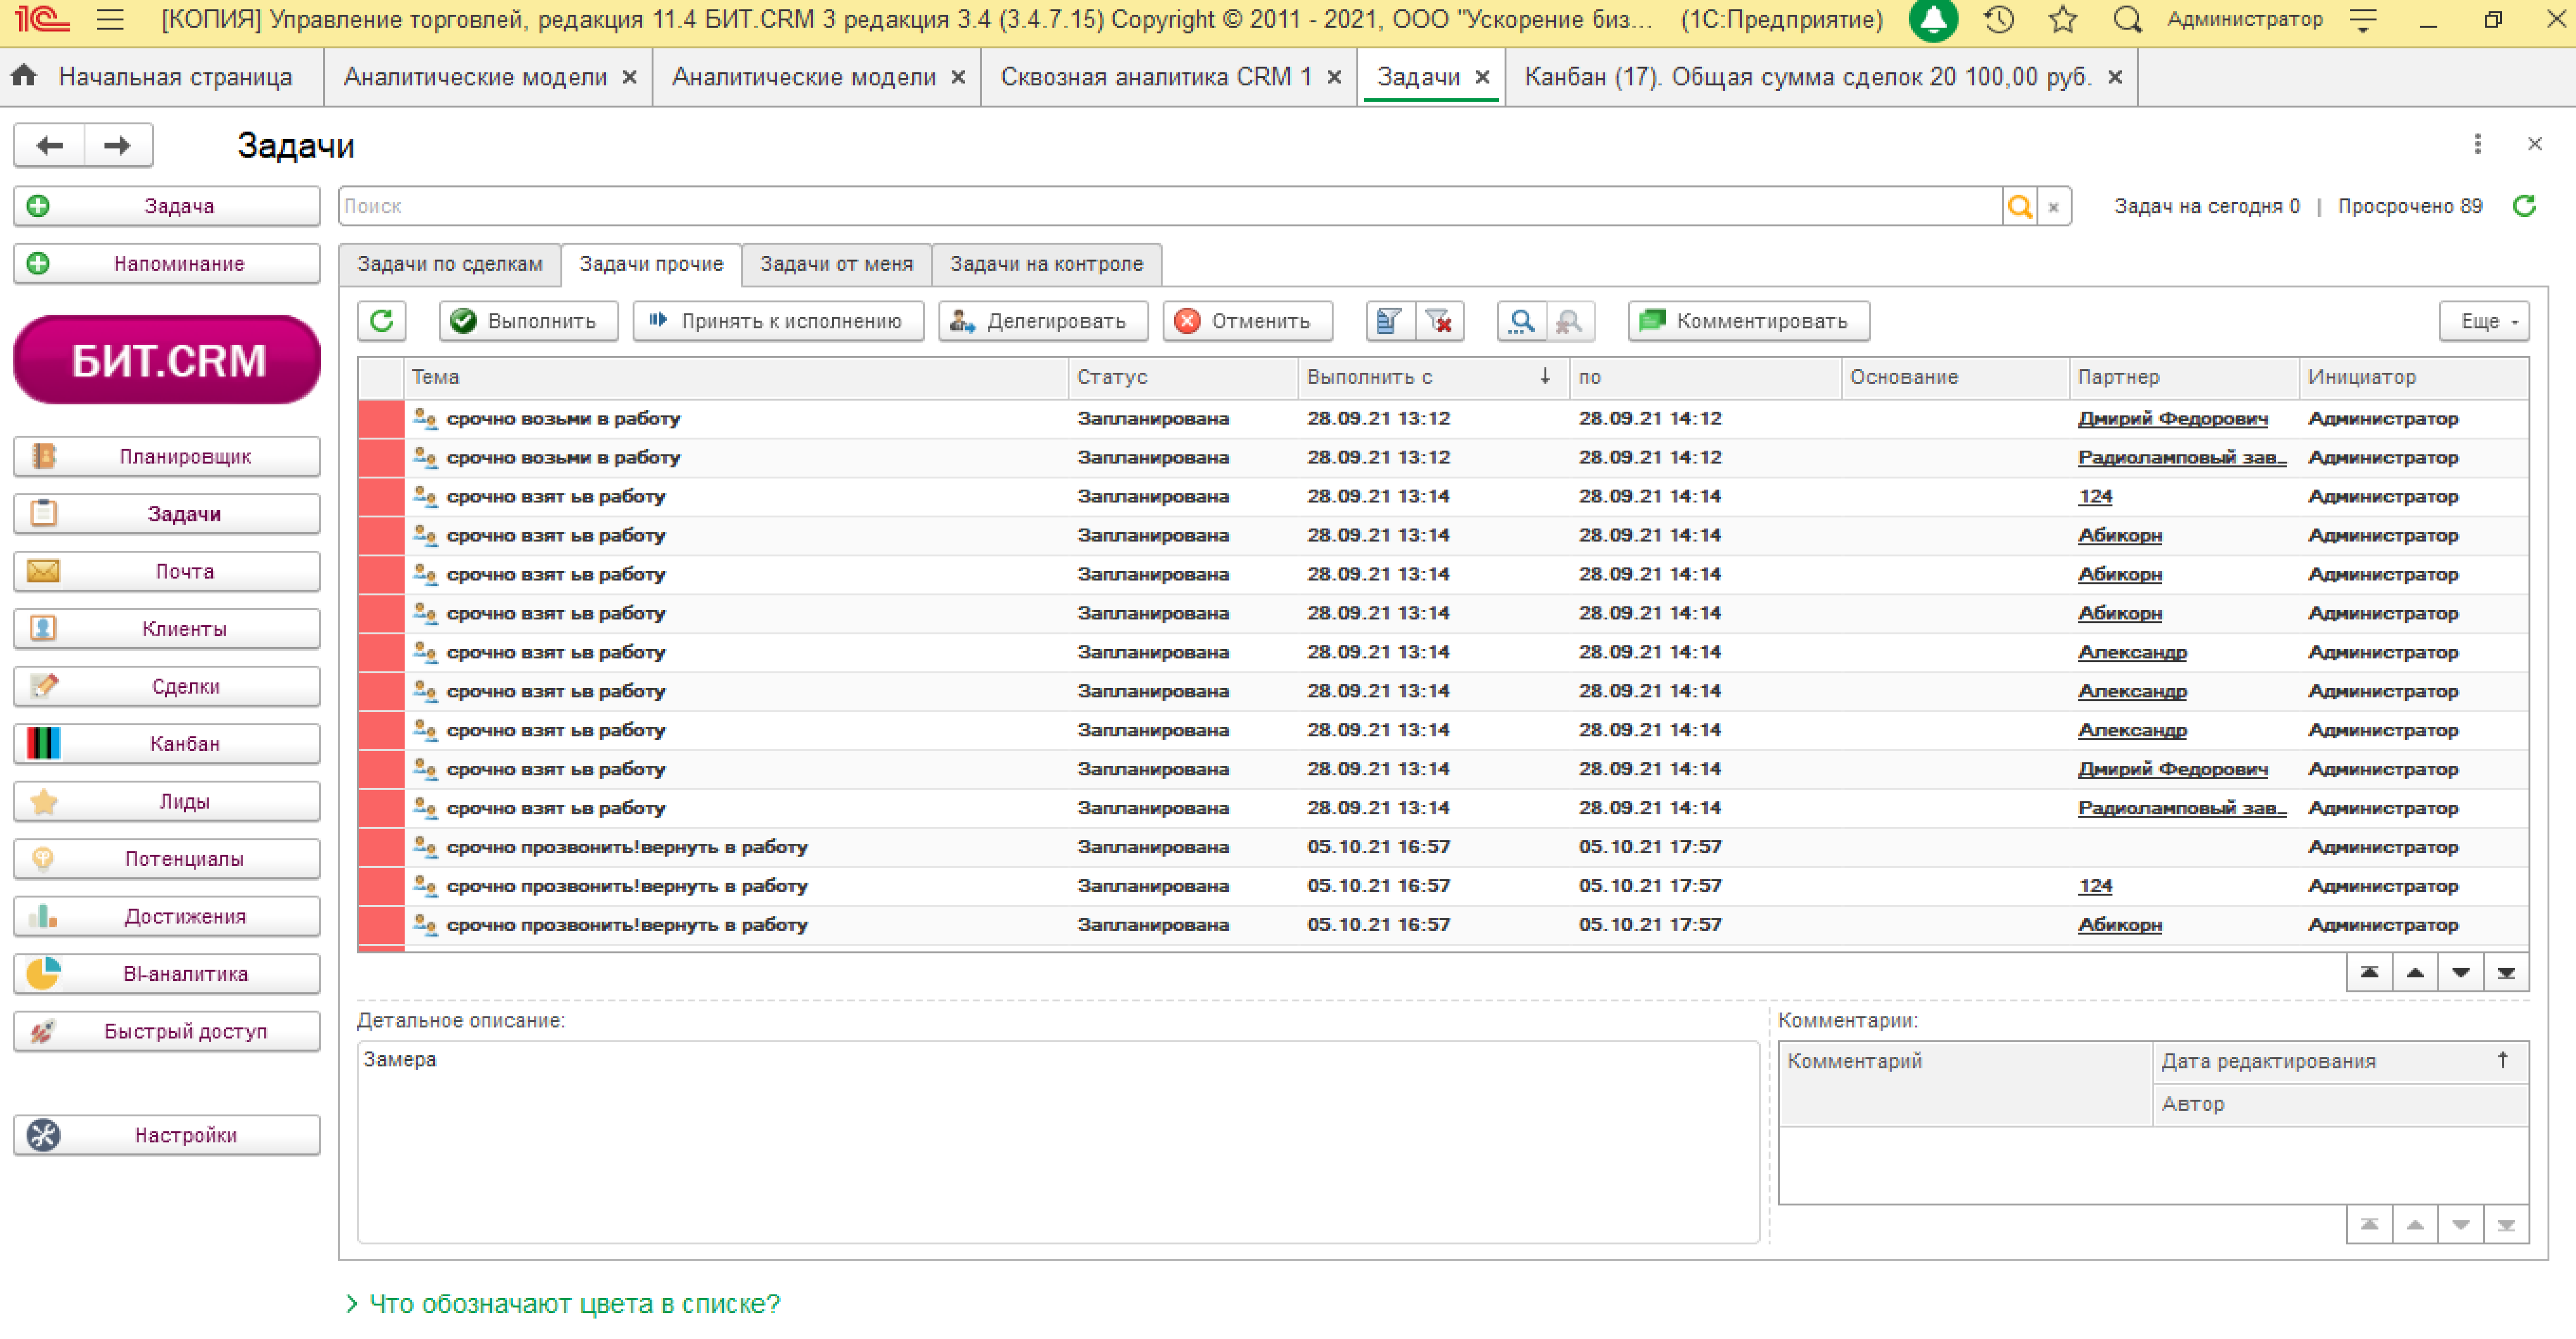Open Настройки from the sidebar
2576x1339 pixels.
coord(167,1136)
